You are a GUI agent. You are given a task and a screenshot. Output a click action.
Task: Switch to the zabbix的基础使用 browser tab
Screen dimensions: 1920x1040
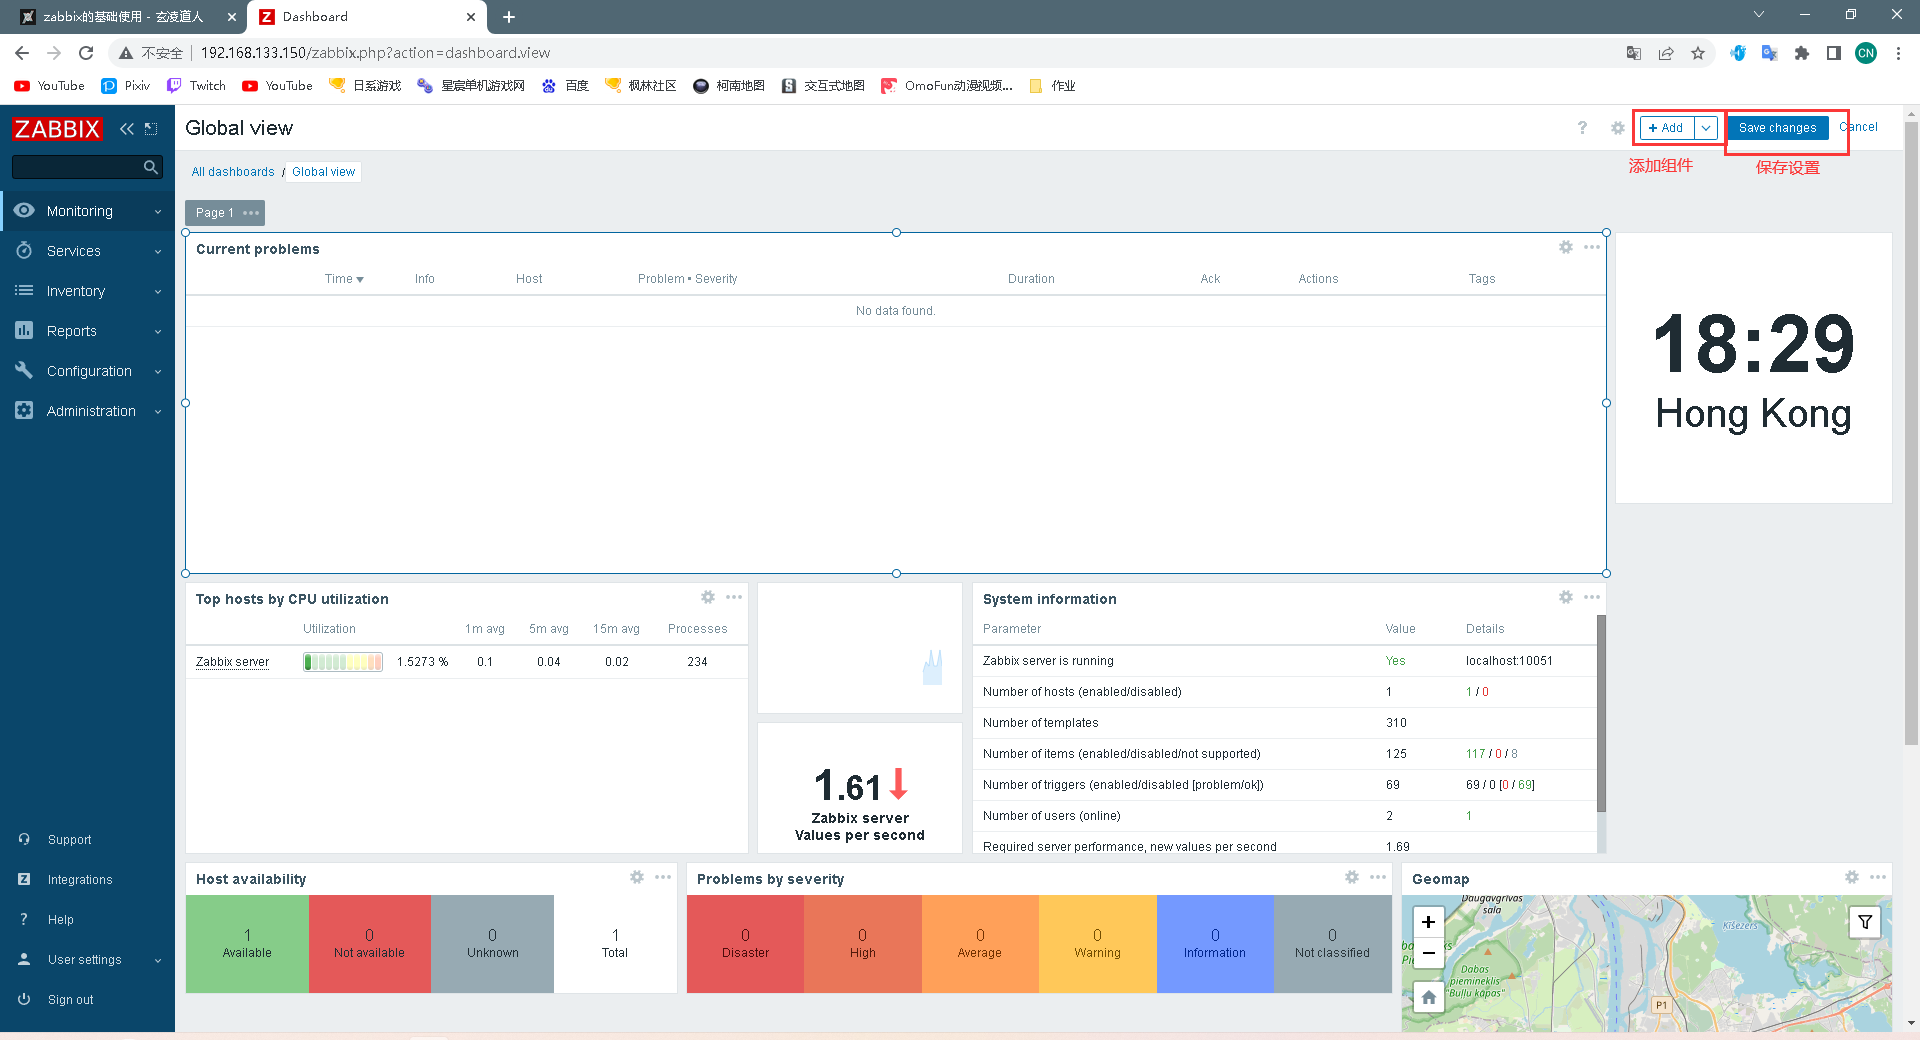[120, 17]
